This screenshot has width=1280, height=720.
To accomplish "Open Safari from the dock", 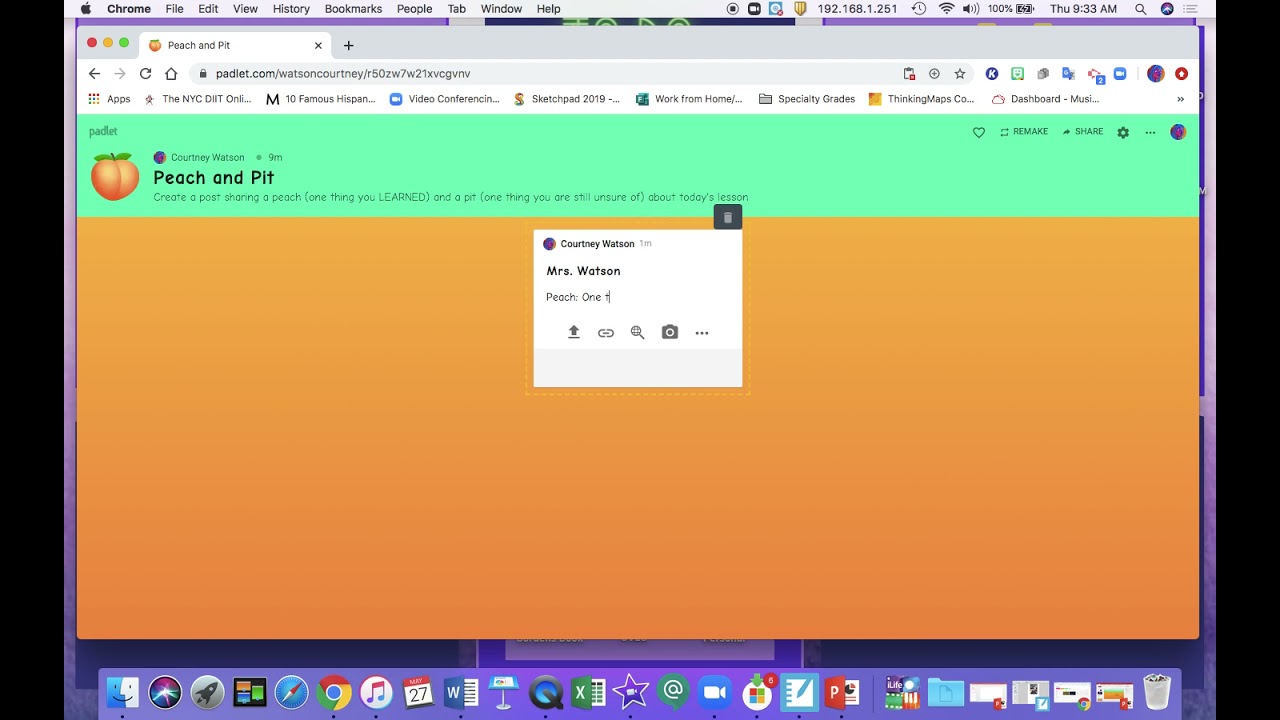I will point(292,692).
